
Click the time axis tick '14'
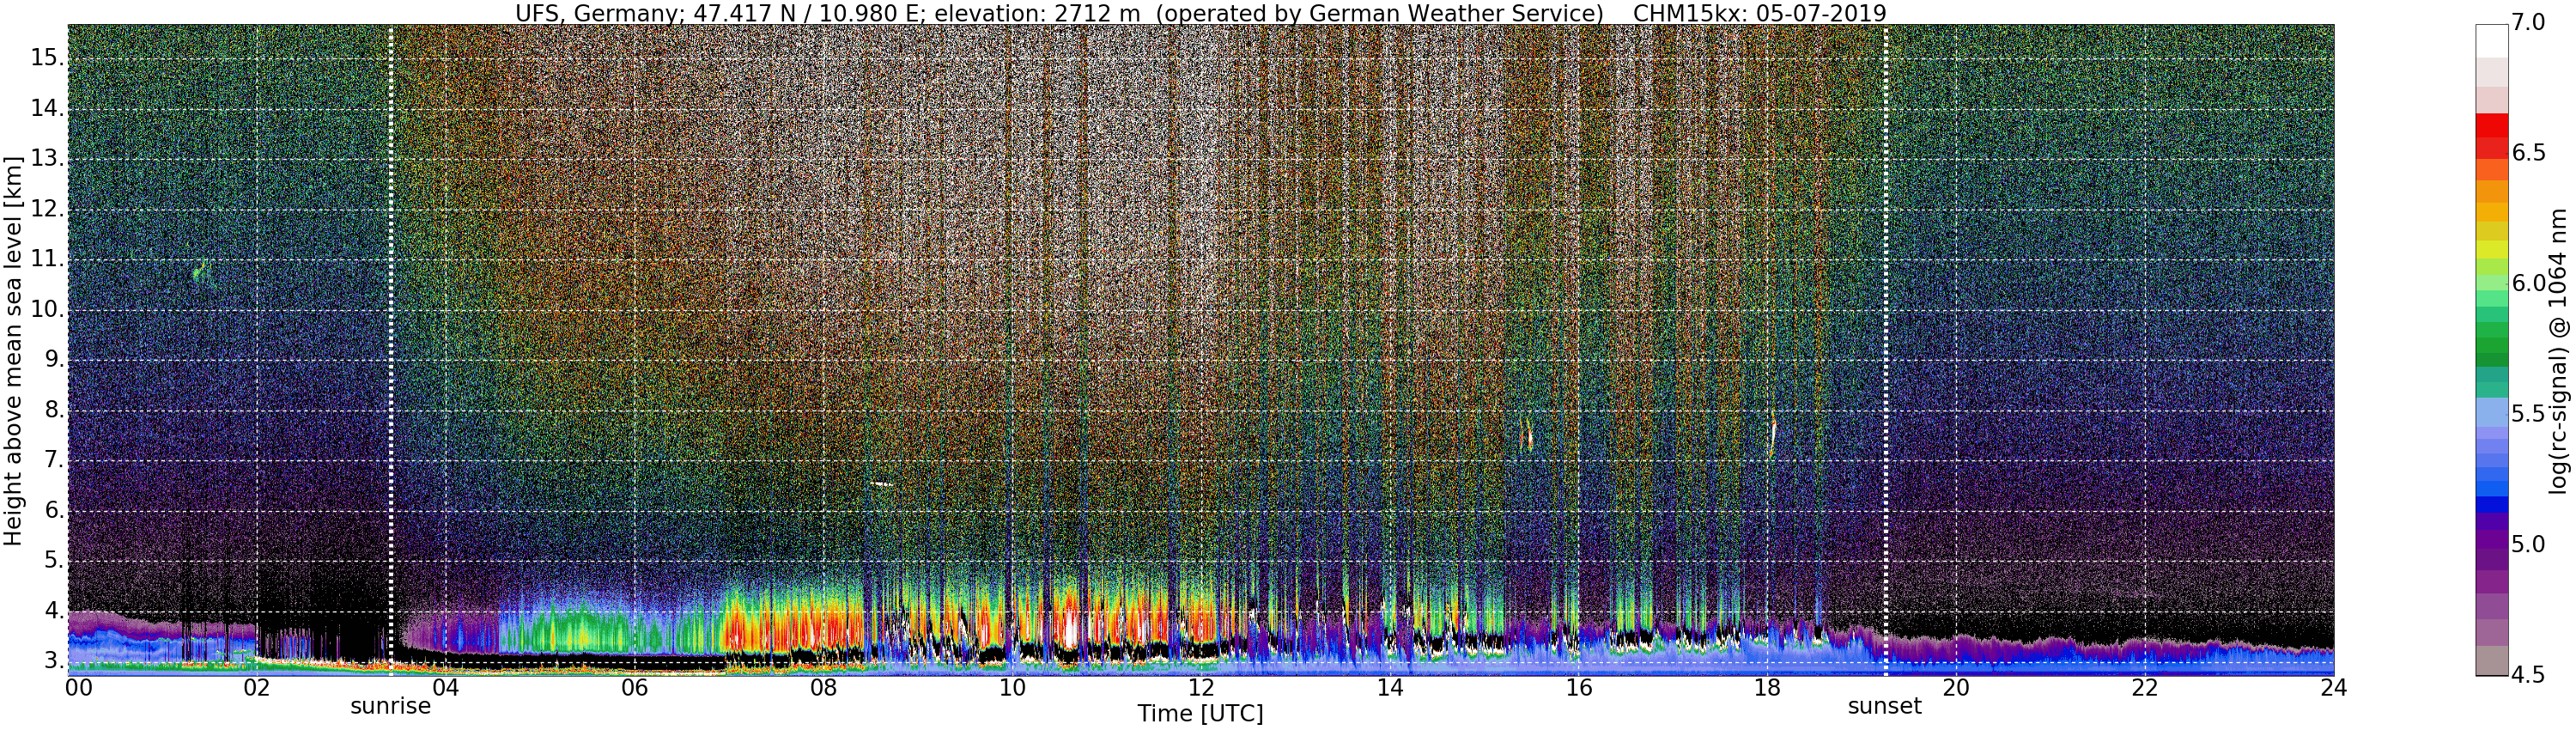[x=1390, y=688]
